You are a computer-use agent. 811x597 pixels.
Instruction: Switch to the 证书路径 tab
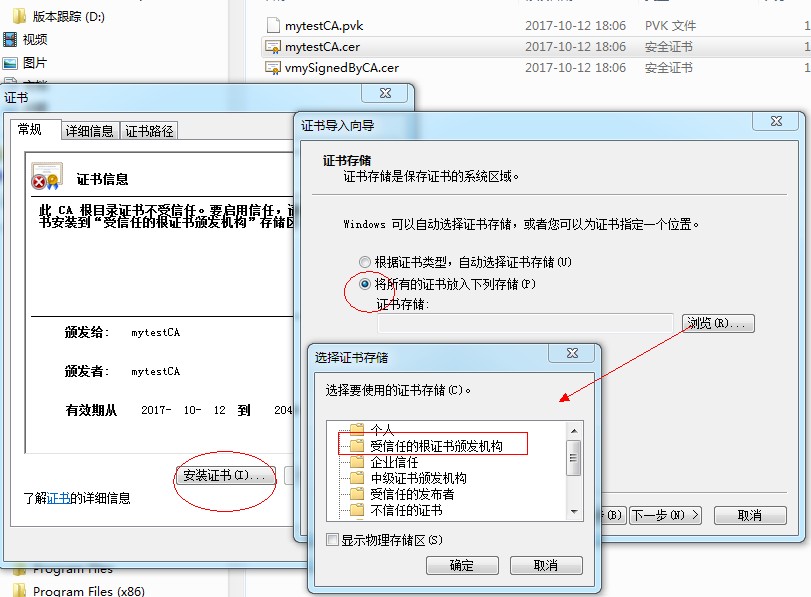point(149,131)
